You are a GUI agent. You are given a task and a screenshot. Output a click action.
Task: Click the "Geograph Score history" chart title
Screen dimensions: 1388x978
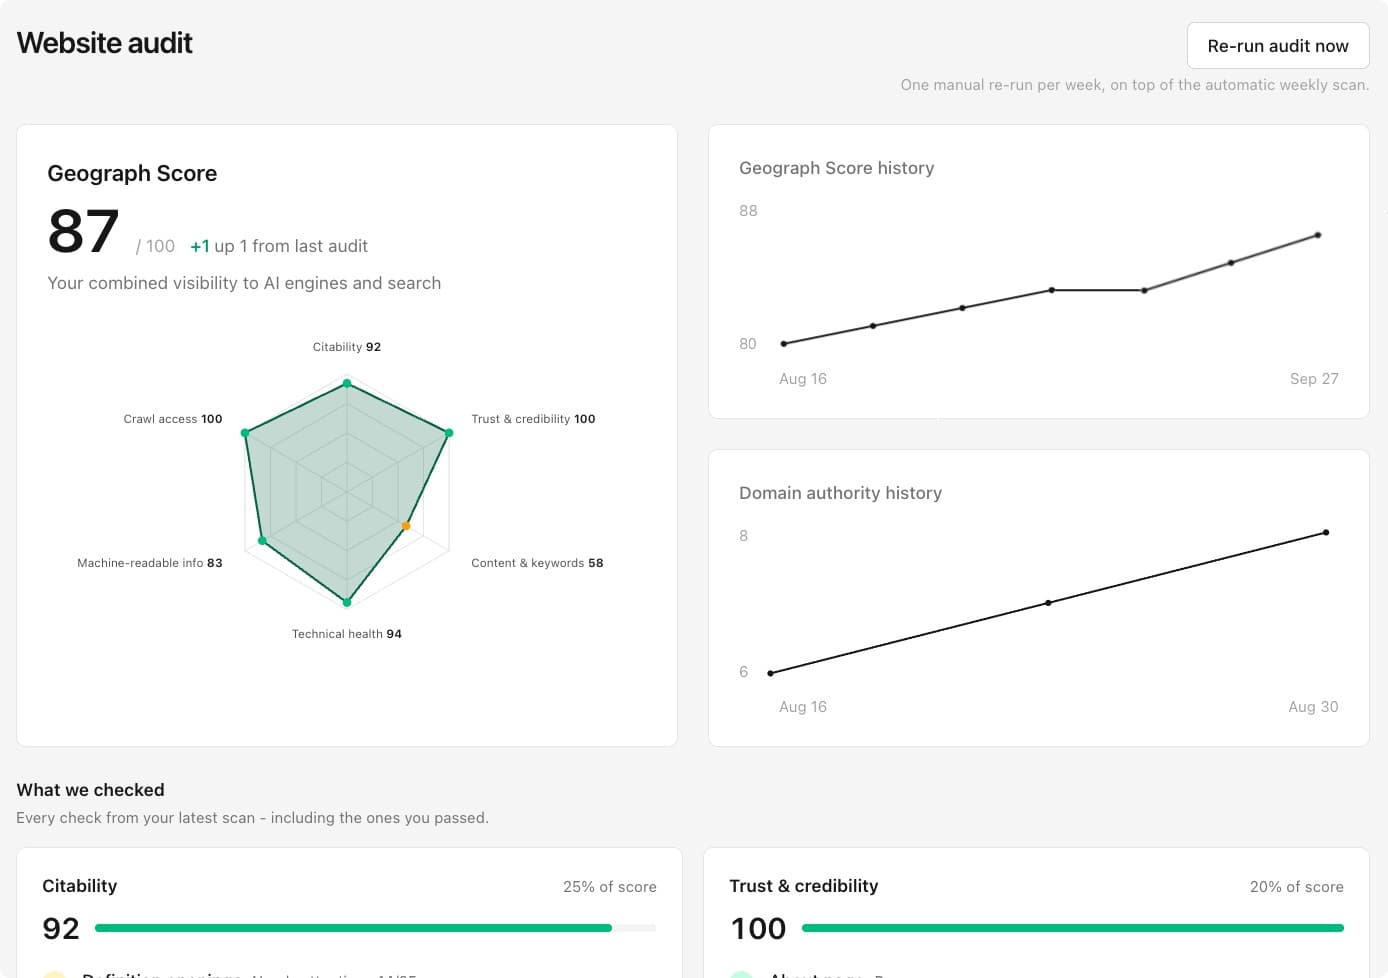click(x=837, y=168)
